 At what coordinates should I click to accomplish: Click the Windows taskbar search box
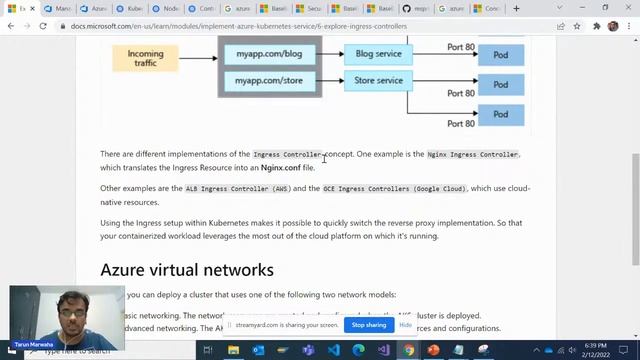pos(110,351)
